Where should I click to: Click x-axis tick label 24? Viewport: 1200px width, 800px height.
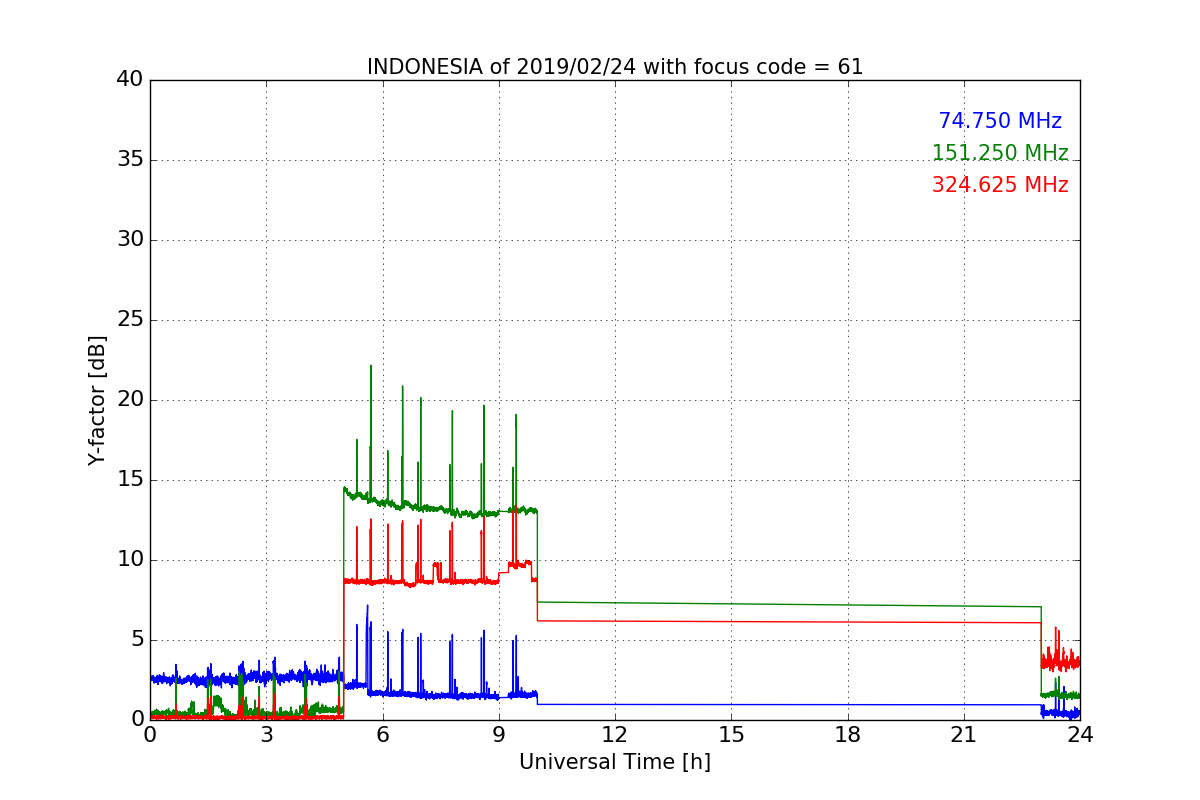[1080, 734]
